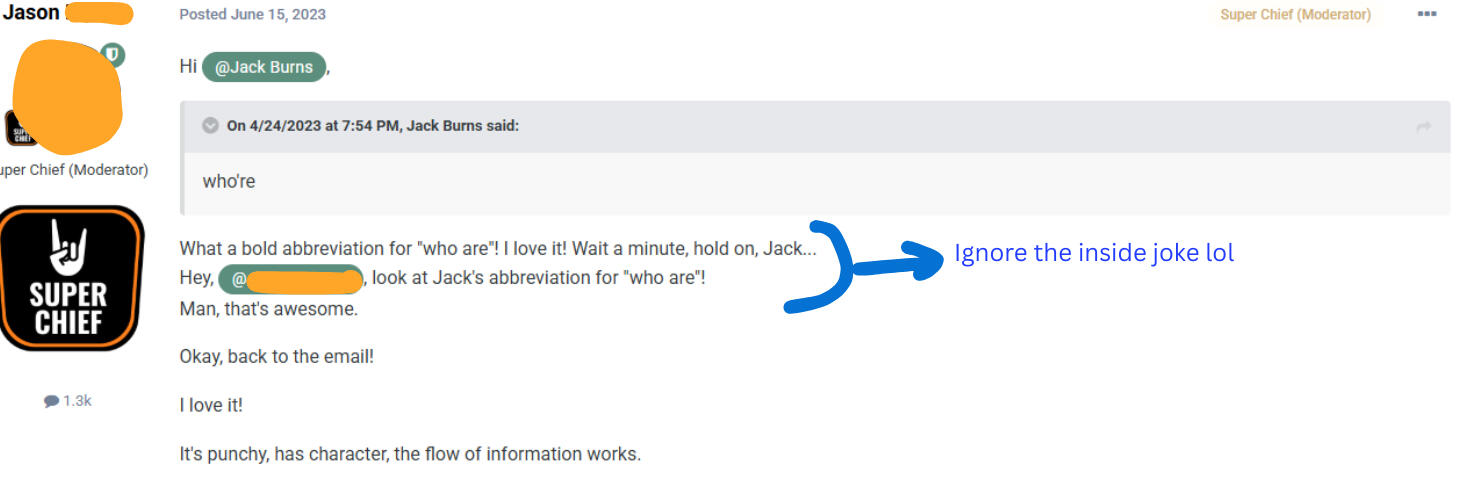Click the moderator shield badge on avatar
Viewport: 1465px width, 484px height.
click(x=114, y=54)
